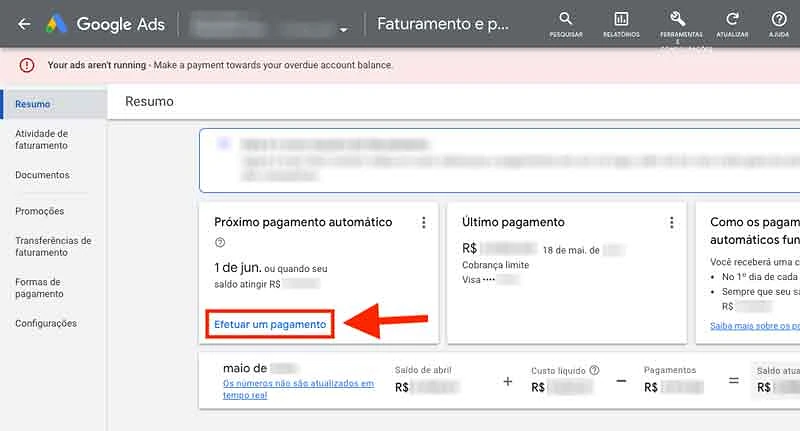Click help icon under Próximo pagamento automático

[220, 243]
